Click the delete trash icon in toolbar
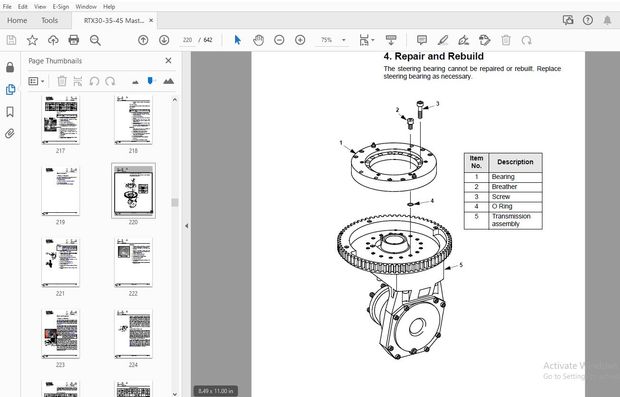The image size is (620, 397). click(x=506, y=40)
